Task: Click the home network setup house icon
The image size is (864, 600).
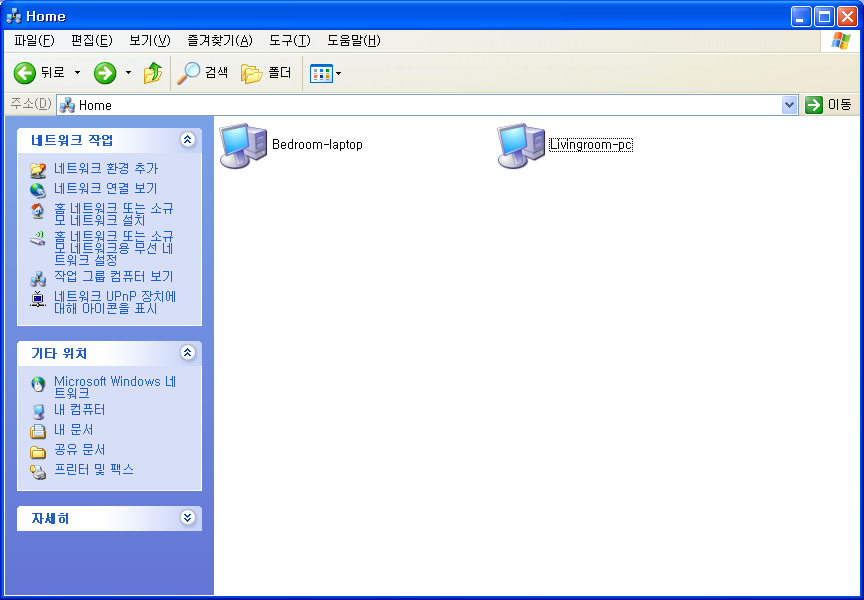Action: coord(37,211)
